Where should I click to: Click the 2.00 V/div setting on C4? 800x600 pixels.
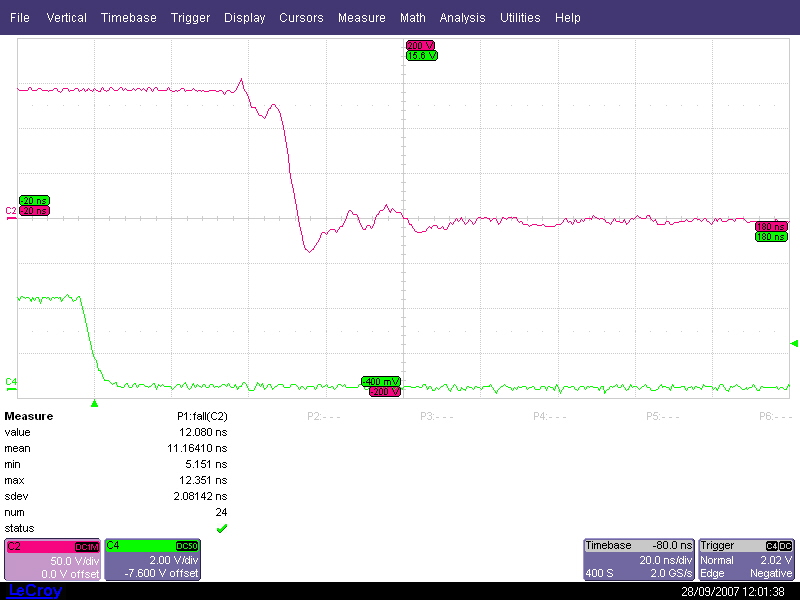point(173,560)
